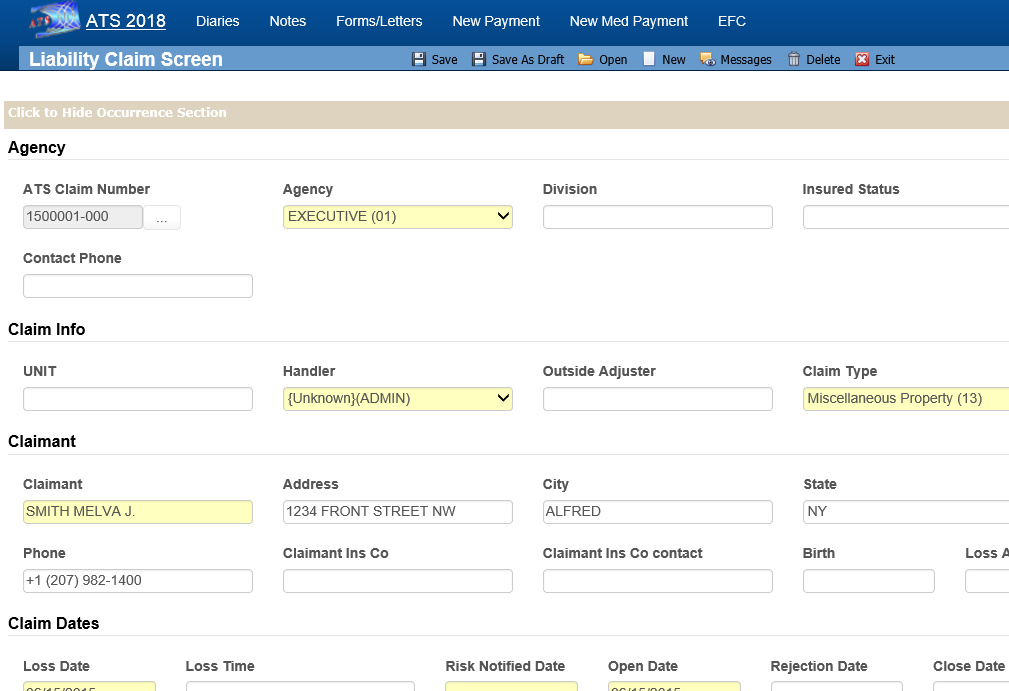This screenshot has height=691, width=1009.
Task: Open the Handler dropdown list
Action: tap(503, 399)
